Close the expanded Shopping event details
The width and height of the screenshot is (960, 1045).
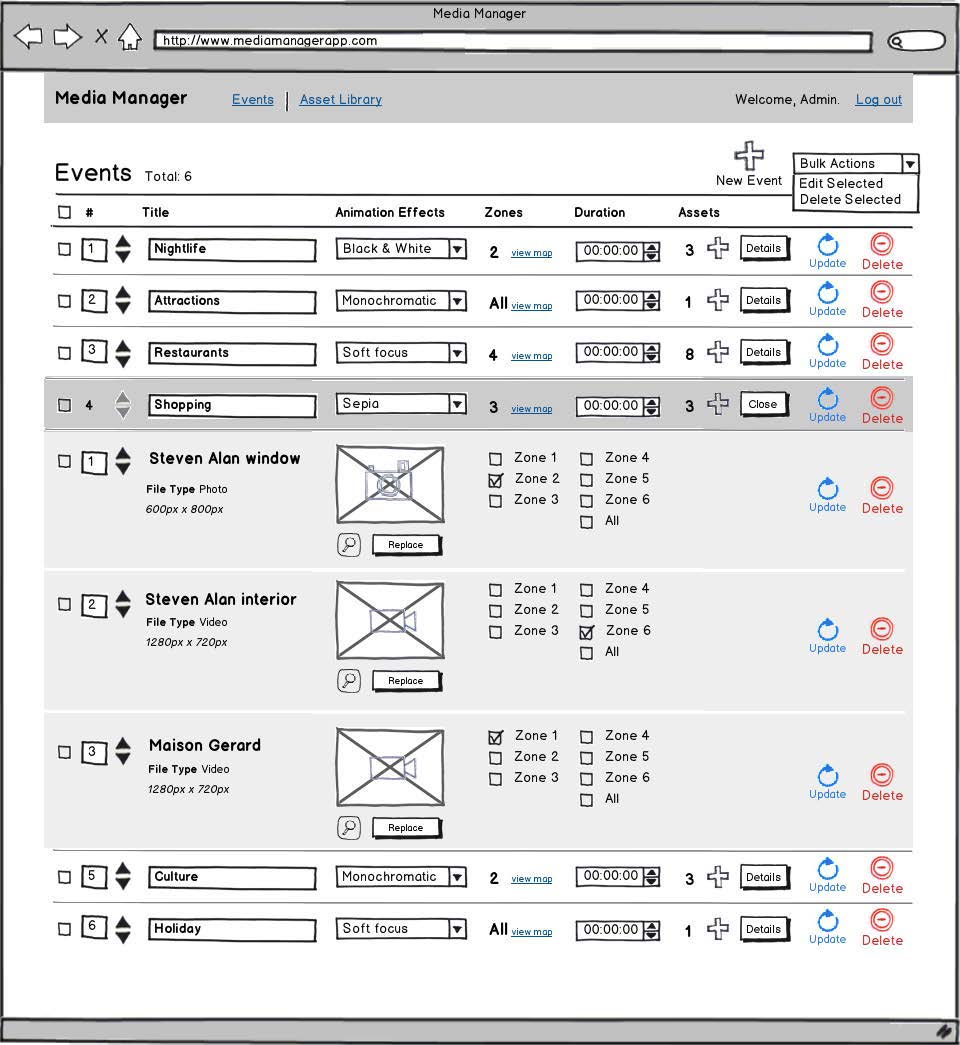click(765, 405)
